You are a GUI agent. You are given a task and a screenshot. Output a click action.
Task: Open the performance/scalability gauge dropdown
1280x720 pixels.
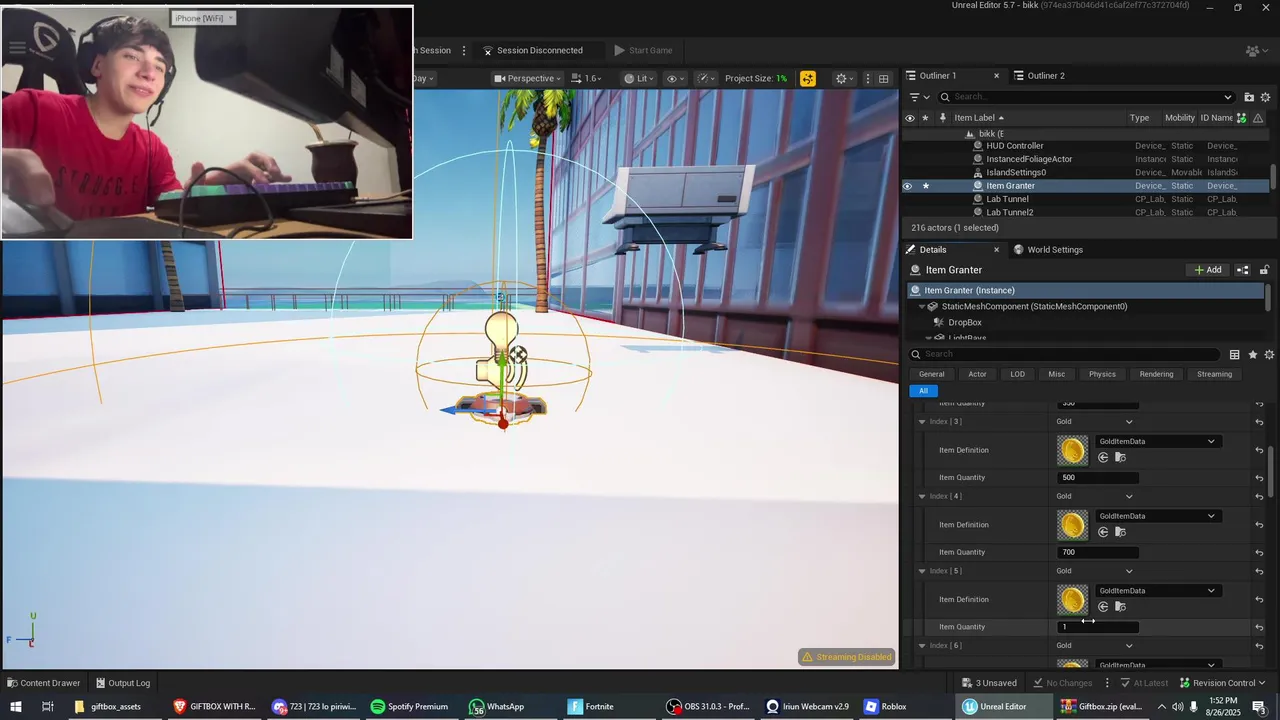(706, 78)
